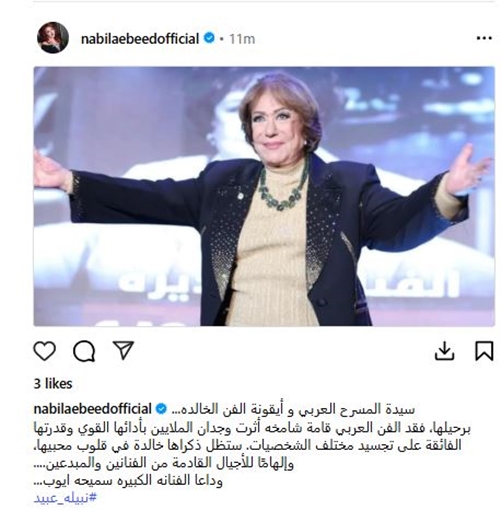This screenshot has height=510, width=501.
Task: Save the post with the bookmark icon
Action: pos(484,351)
